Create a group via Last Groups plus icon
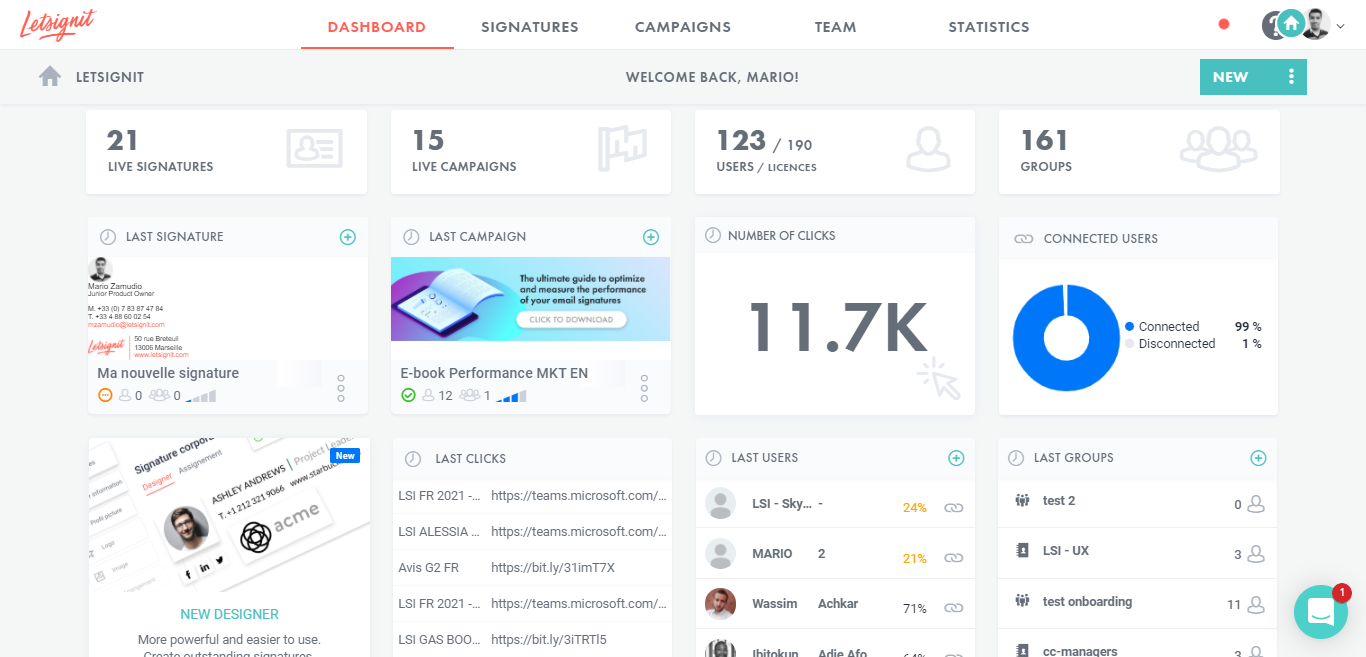The height and width of the screenshot is (657, 1366). 1258,457
